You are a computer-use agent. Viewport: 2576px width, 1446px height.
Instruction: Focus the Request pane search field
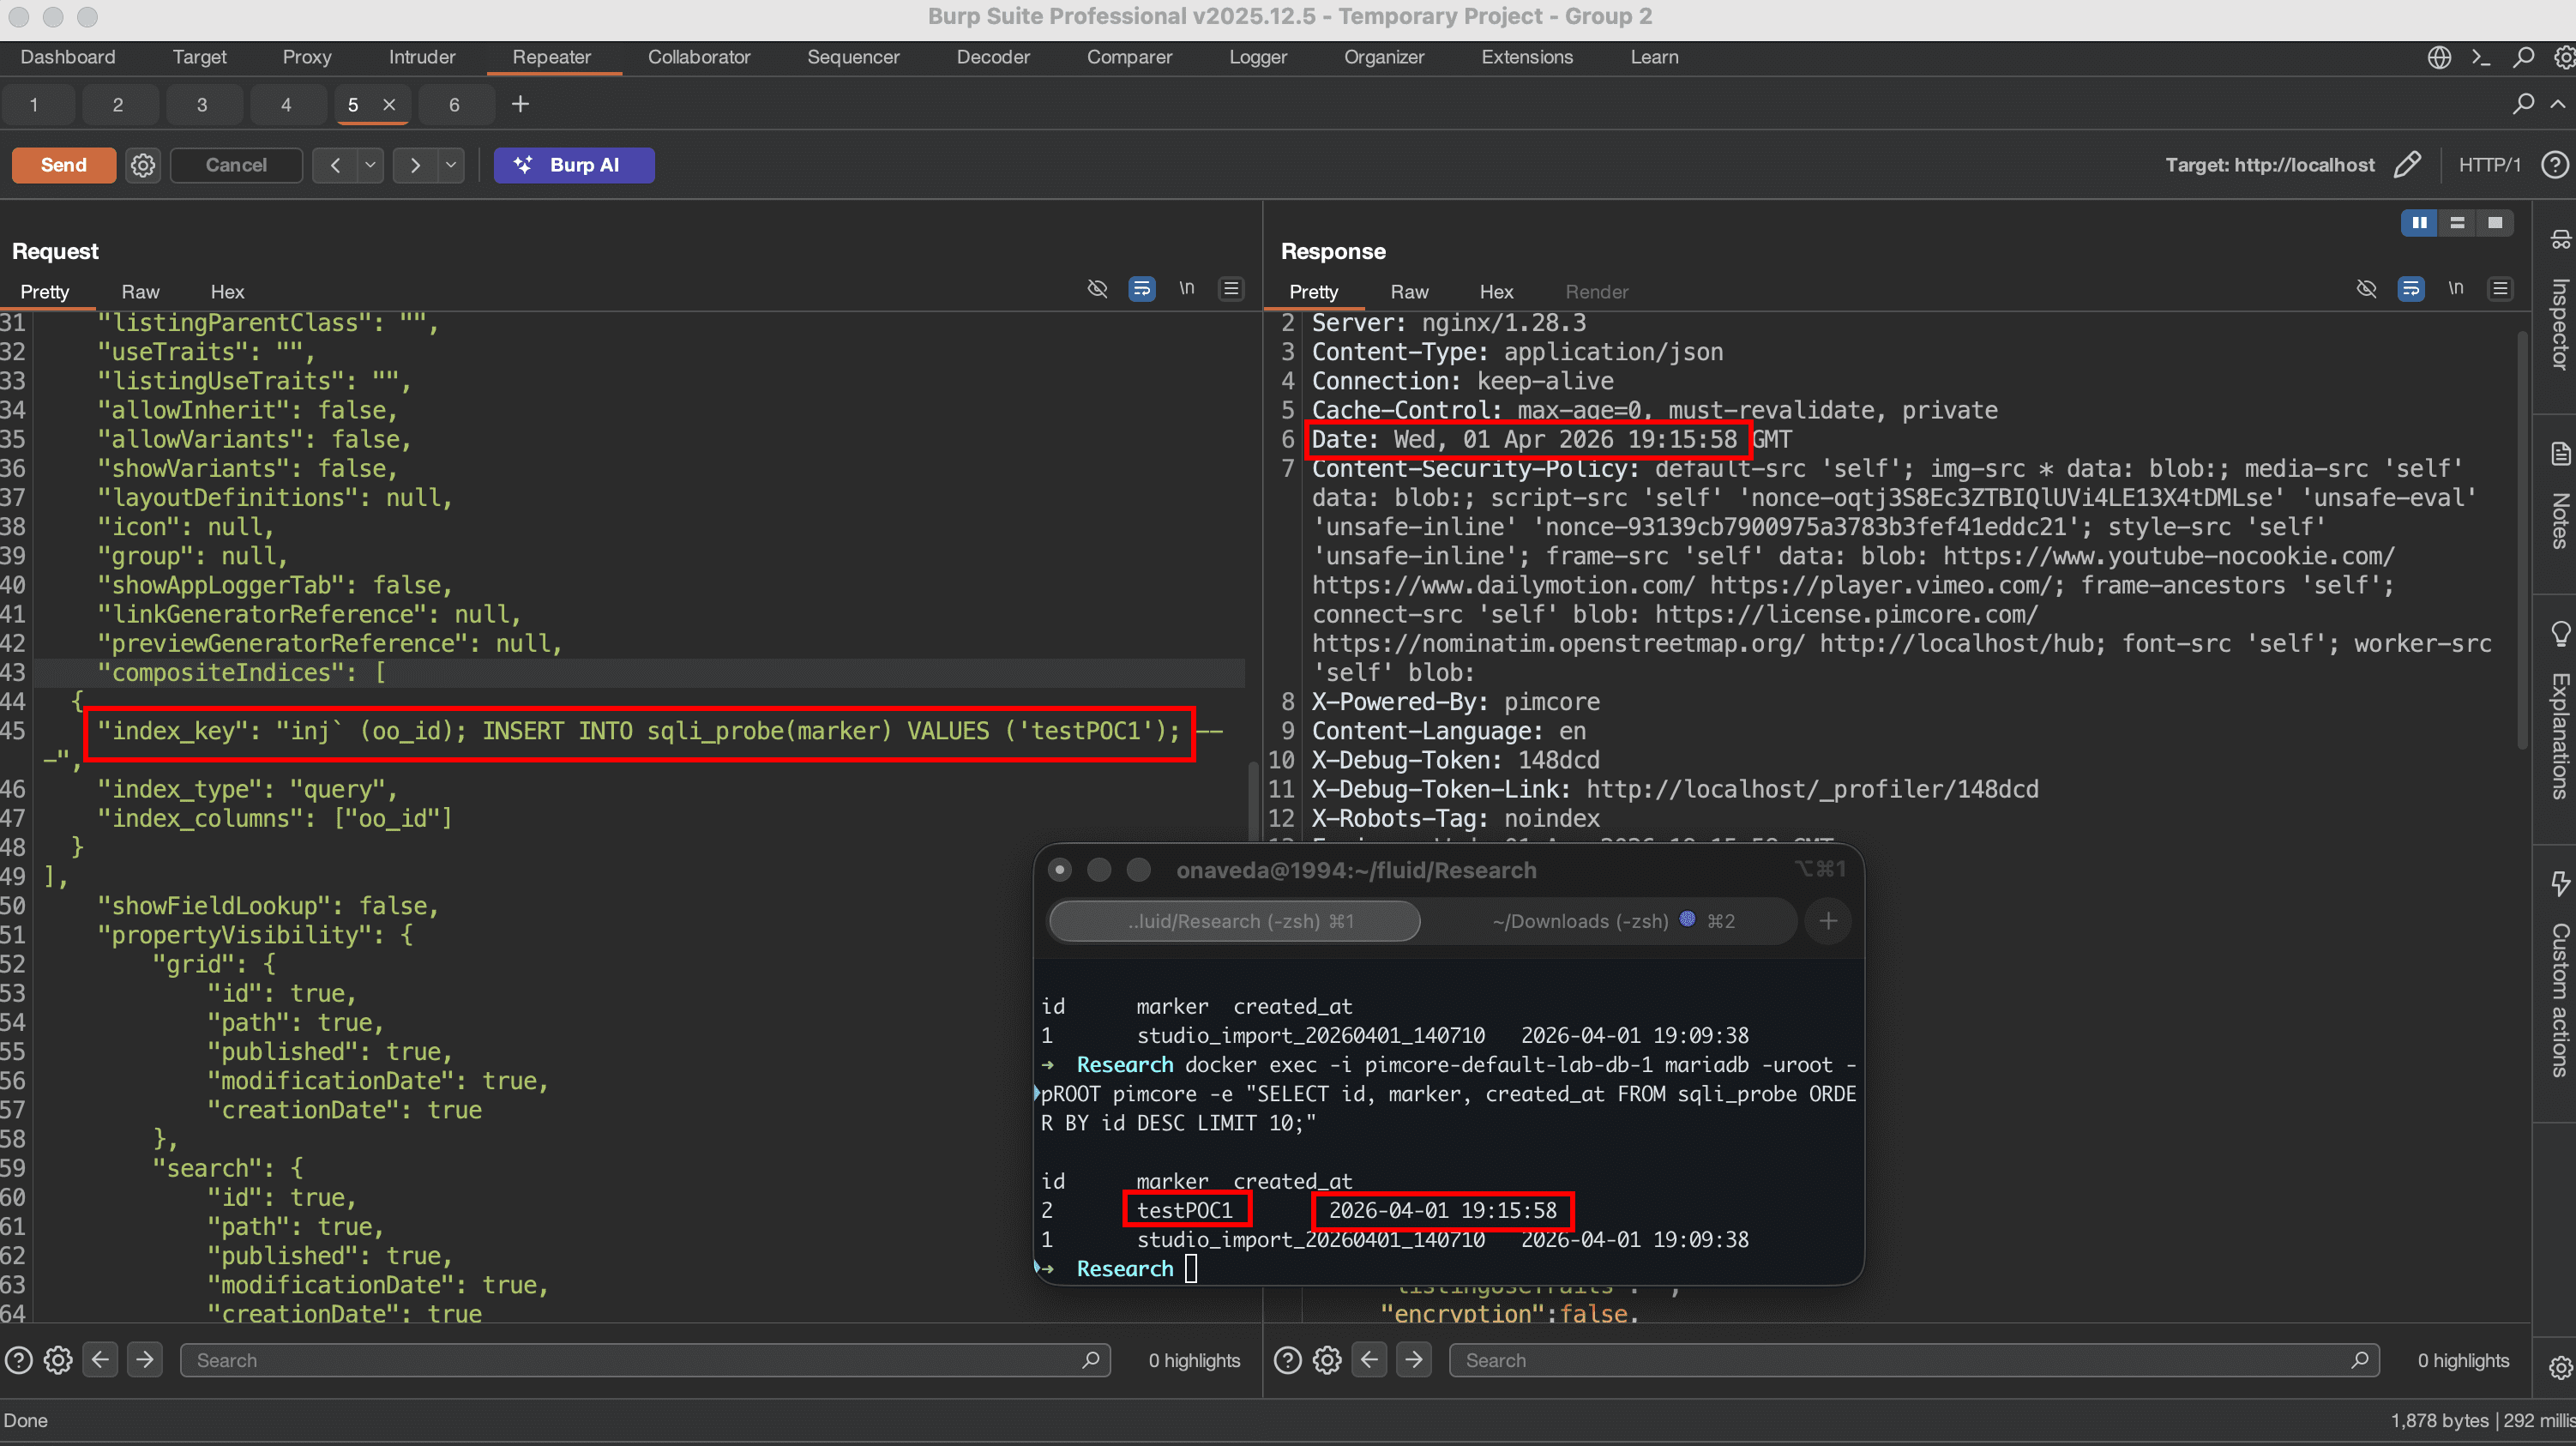[640, 1360]
